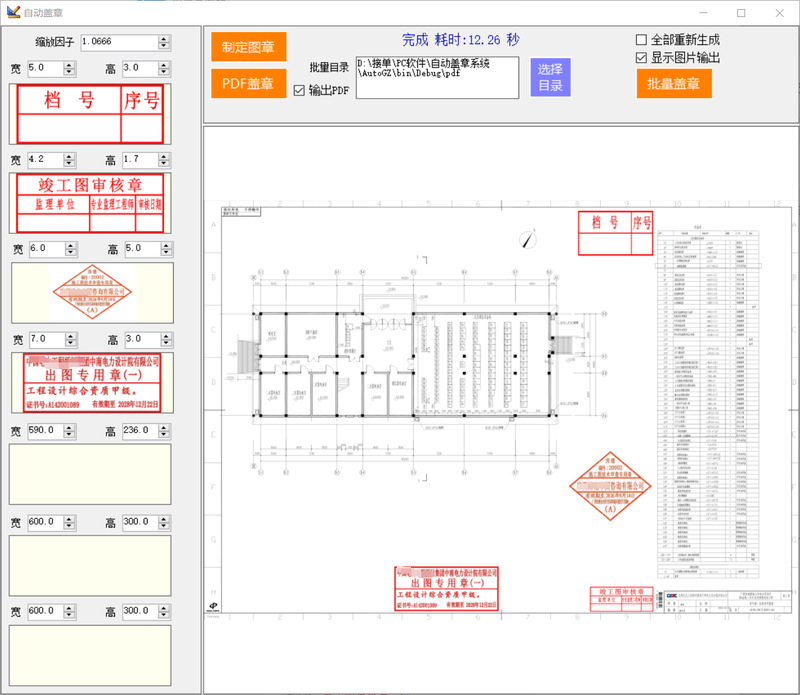This screenshot has height=695, width=800.
Task: Click 出图专用章 stamp on drawing preview
Action: (446, 588)
